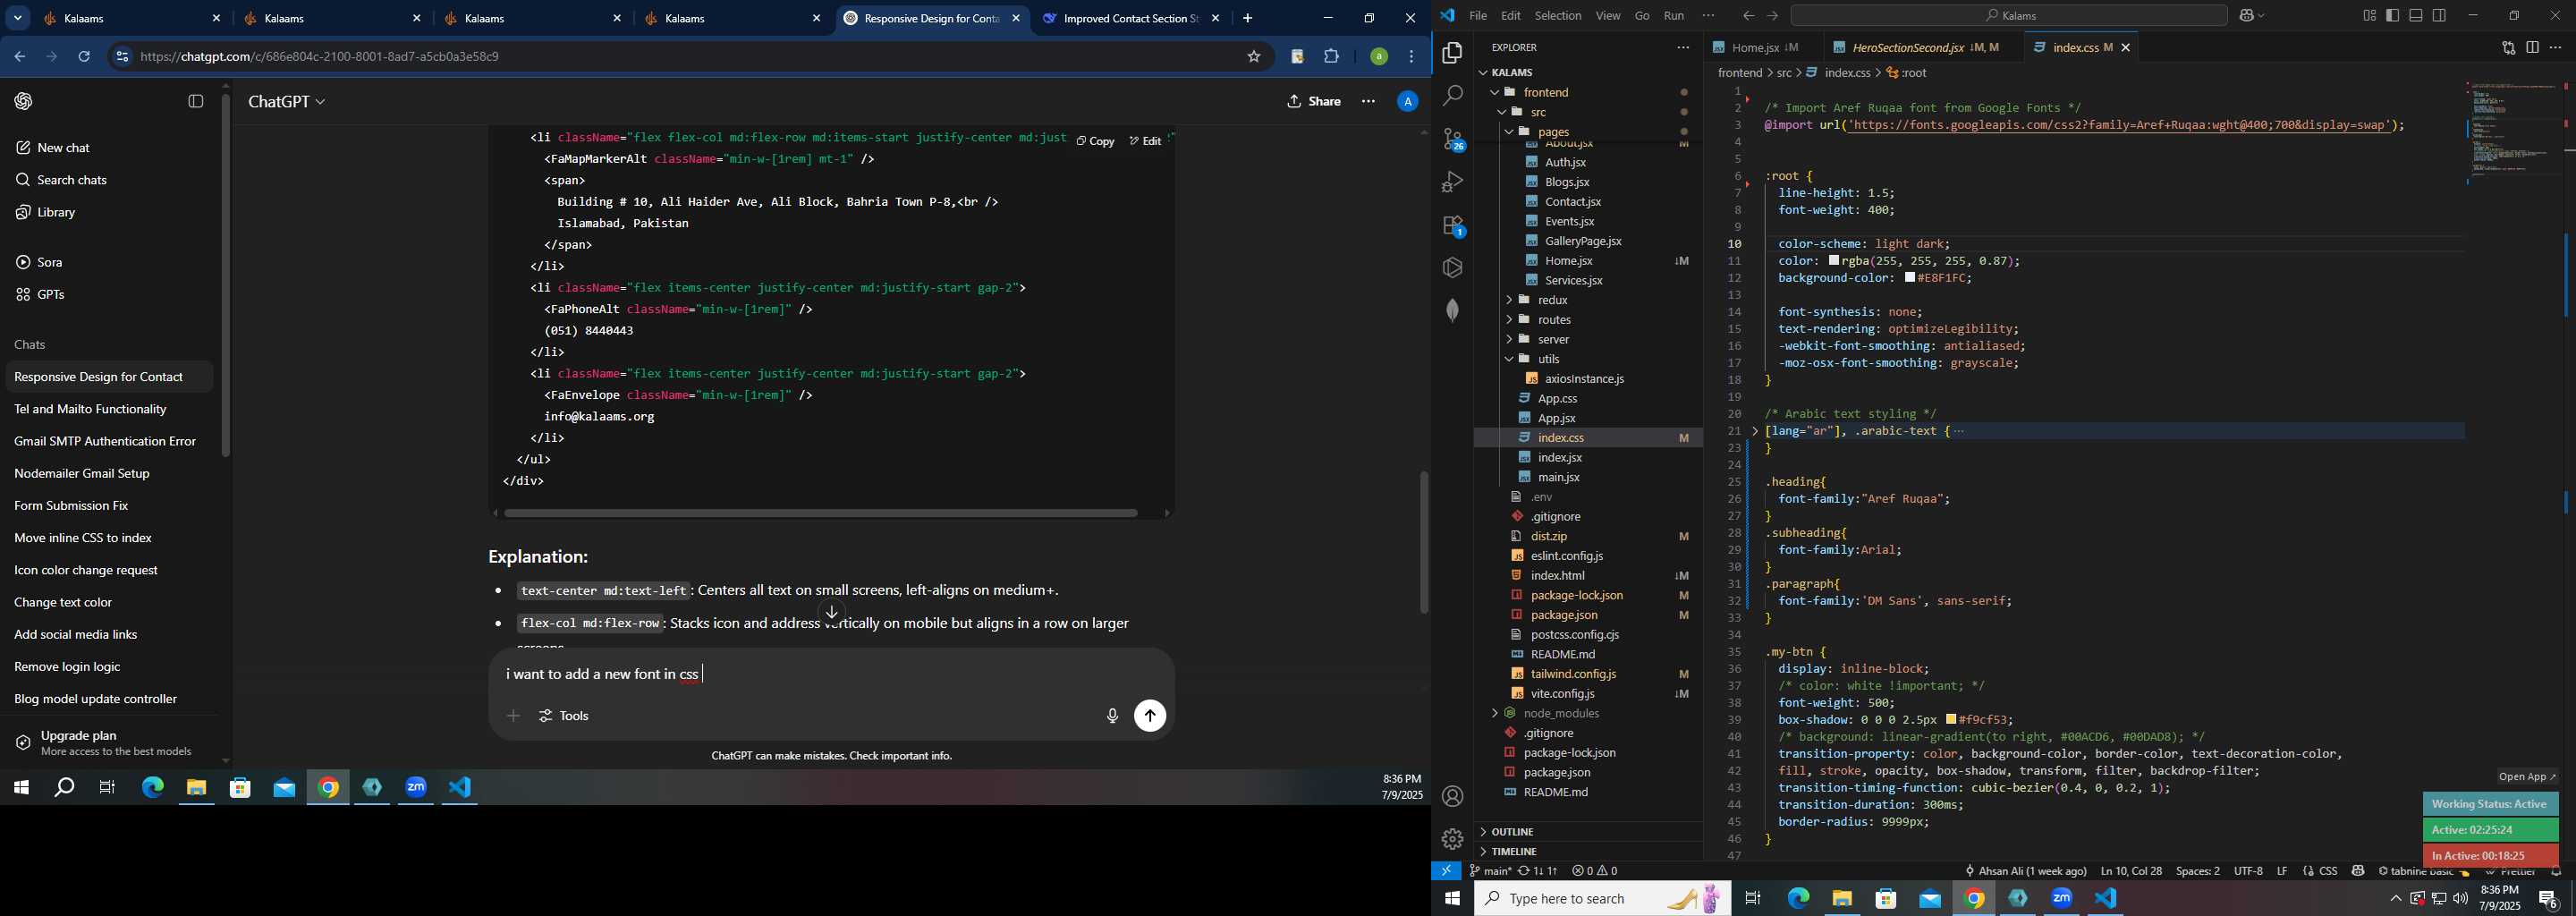Click the Copy button on ChatGPT code block
The width and height of the screenshot is (2576, 916).
click(x=1095, y=141)
